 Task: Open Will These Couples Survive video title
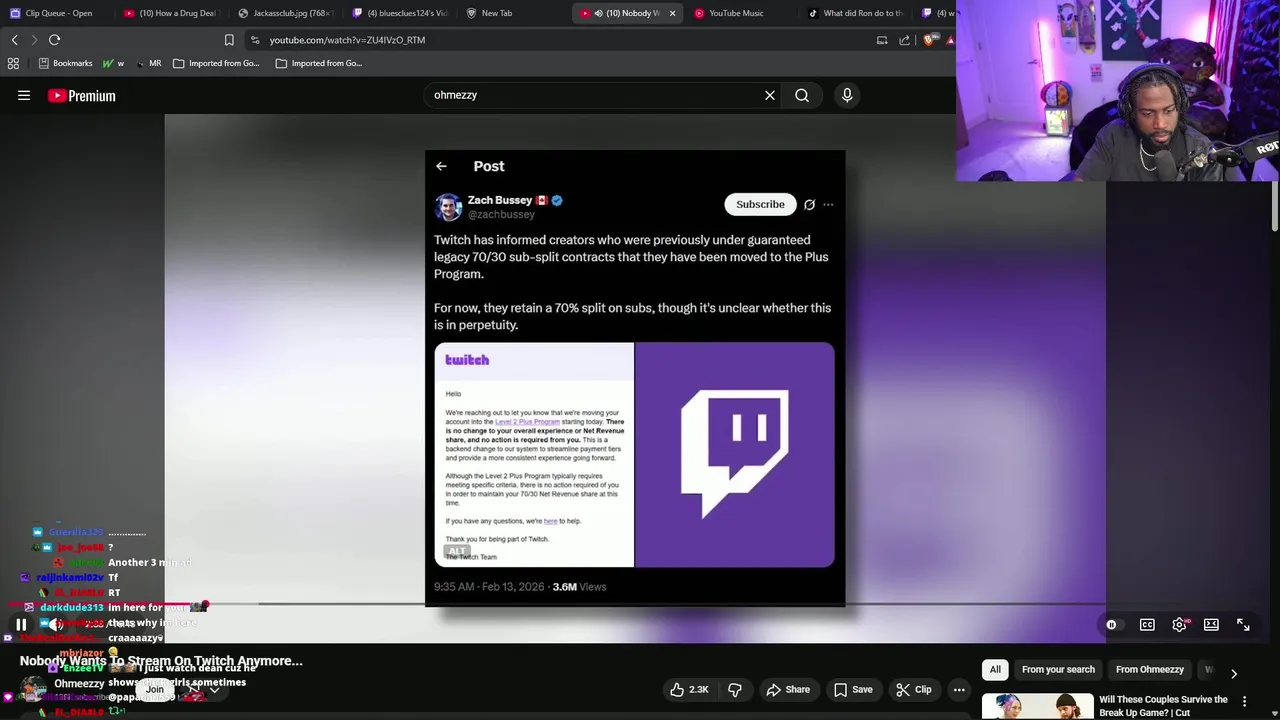1163,706
